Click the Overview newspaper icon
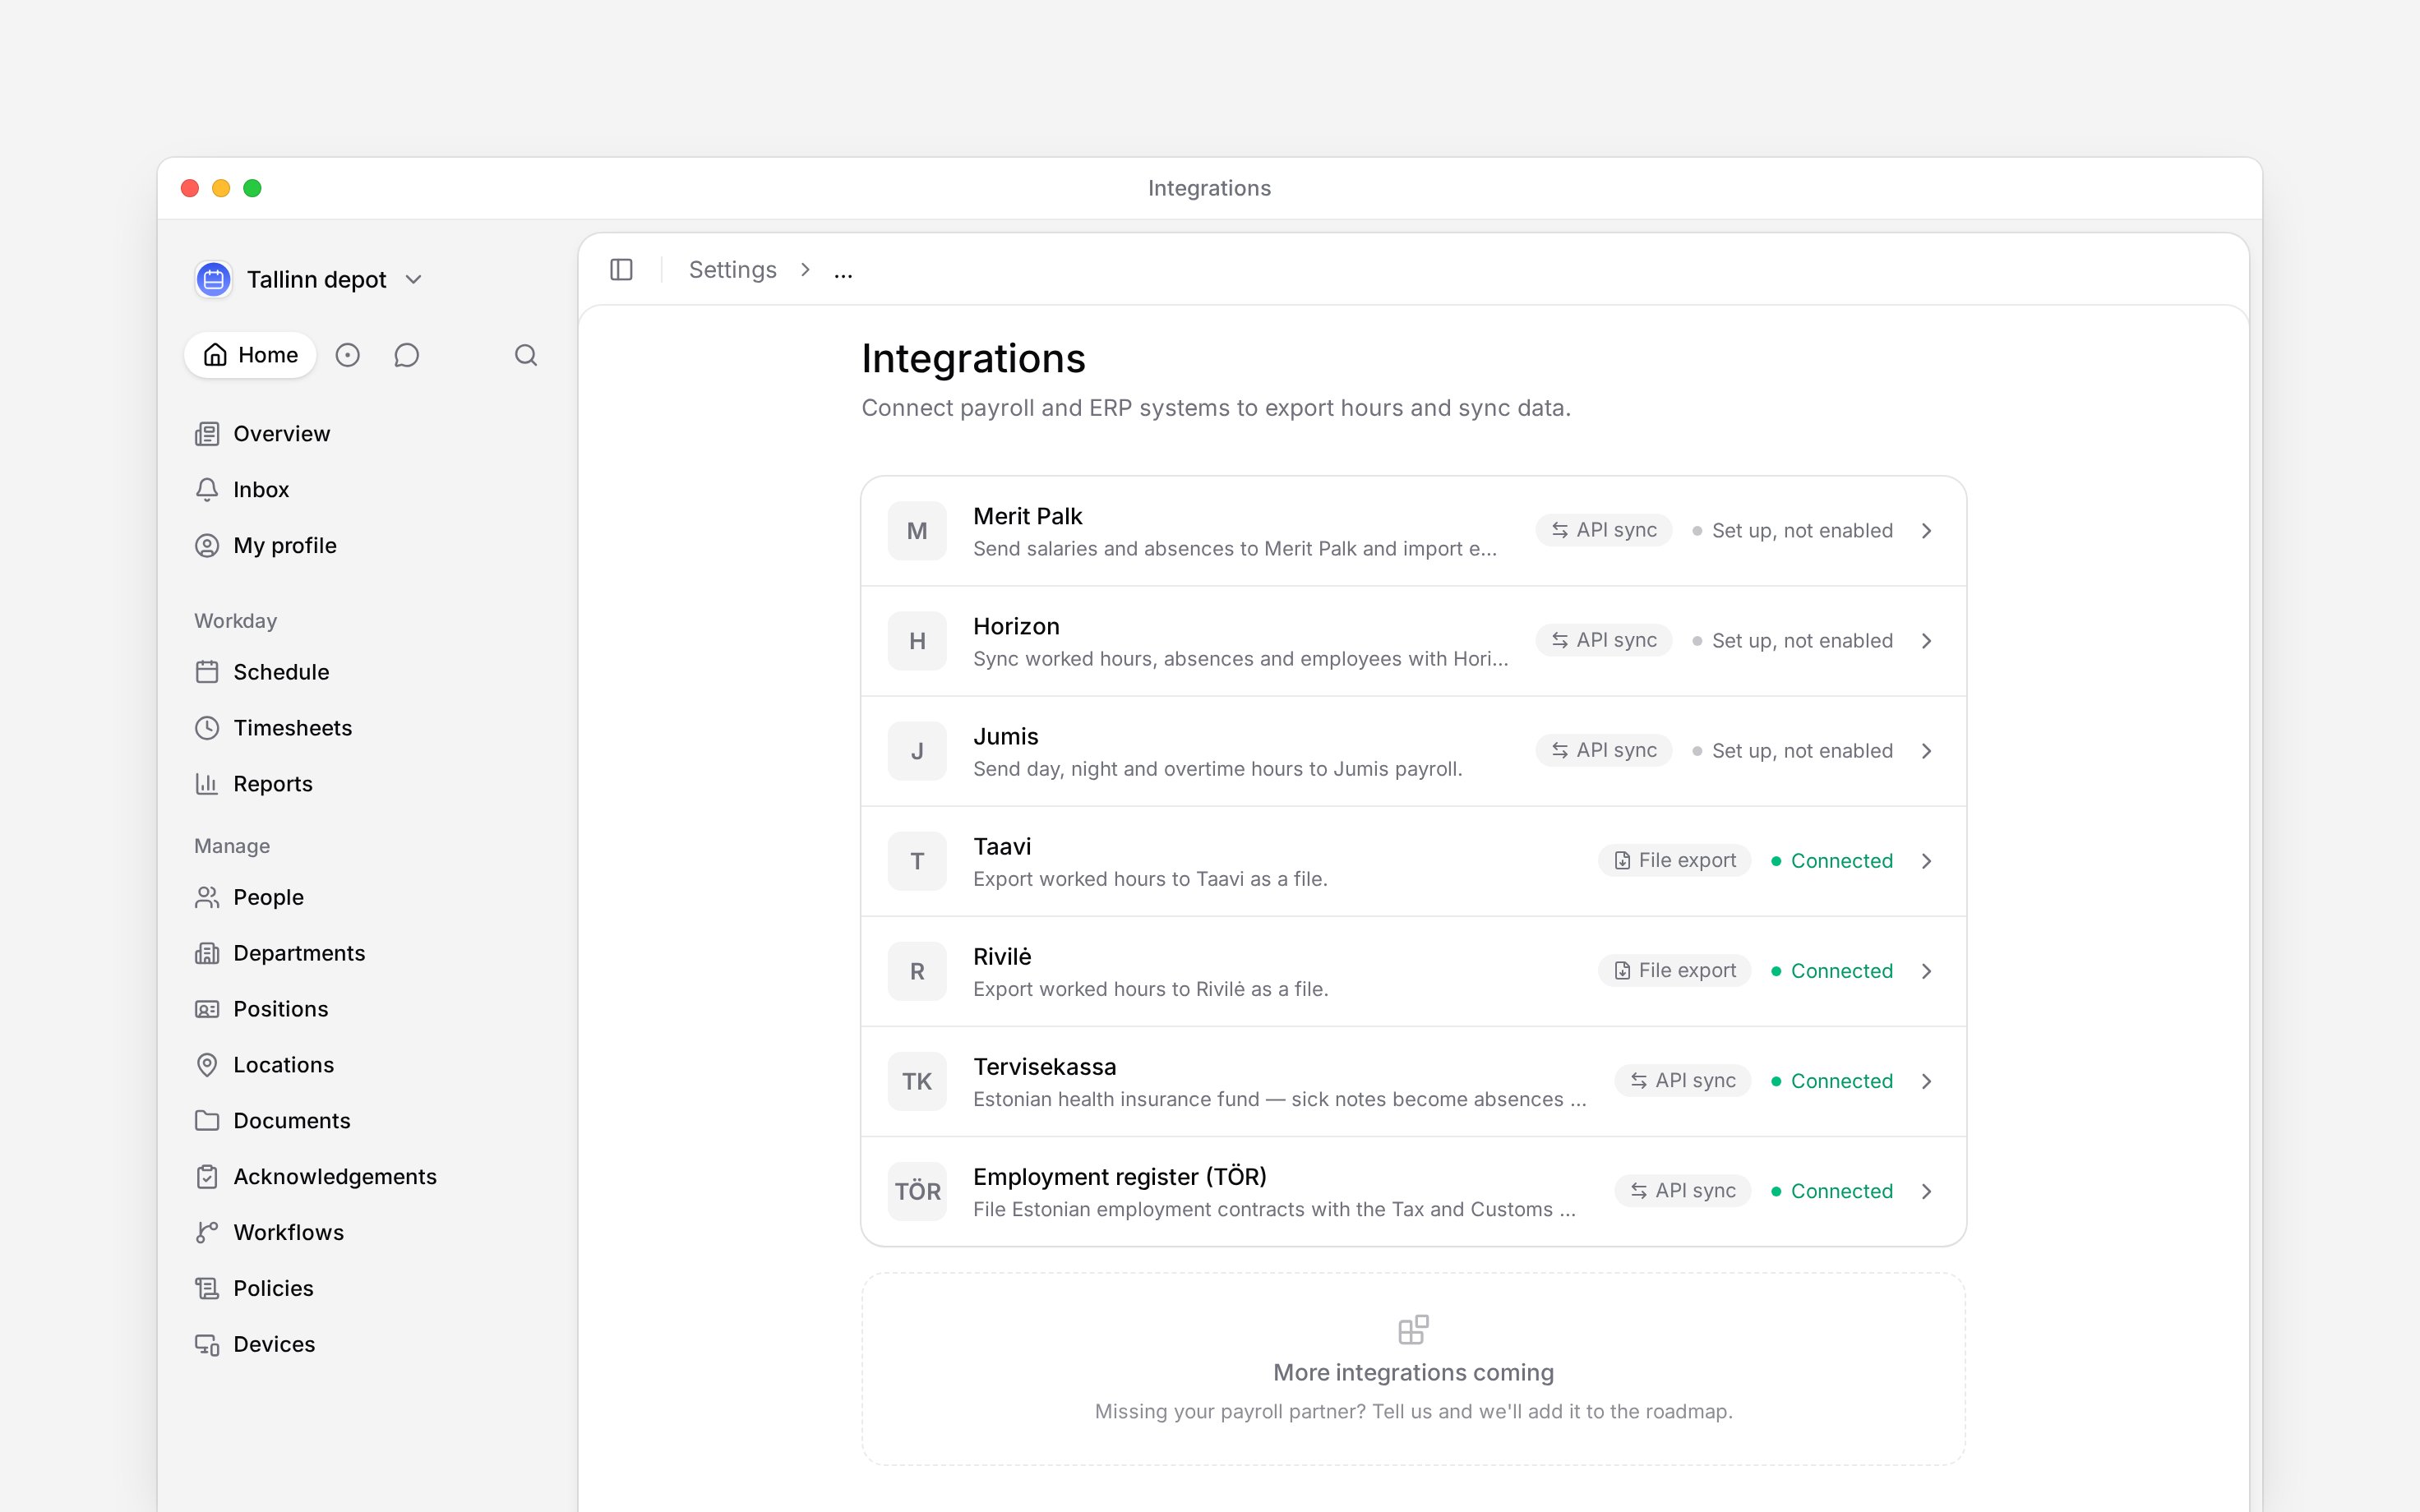Screen dimensions: 2420x1512 coord(207,434)
